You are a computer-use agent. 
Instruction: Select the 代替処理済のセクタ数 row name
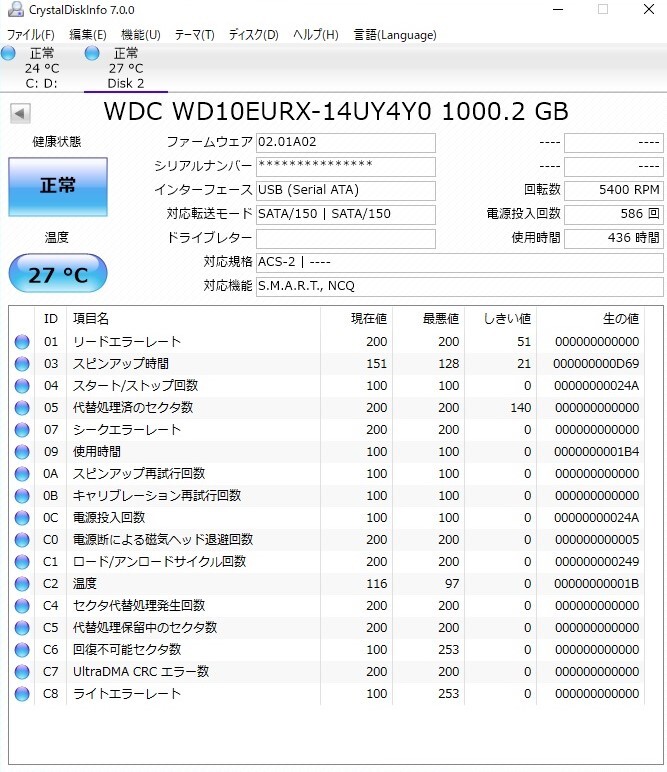point(133,408)
